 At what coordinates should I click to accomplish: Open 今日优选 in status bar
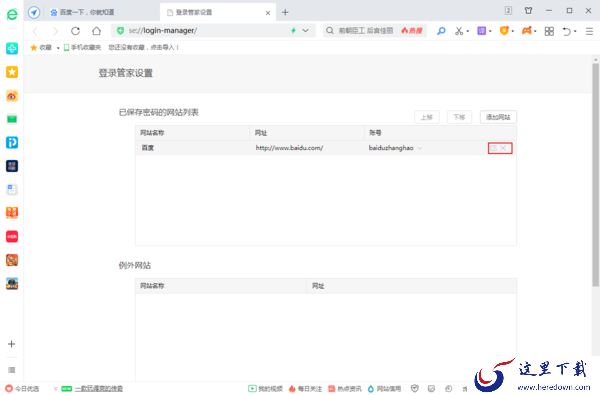(22, 388)
